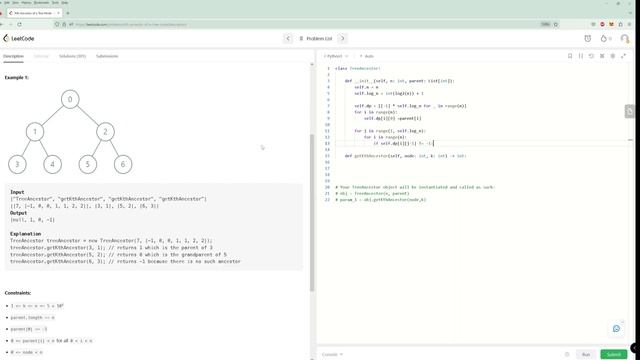
Task: Open the Python3 language dropdown
Action: click(x=336, y=56)
